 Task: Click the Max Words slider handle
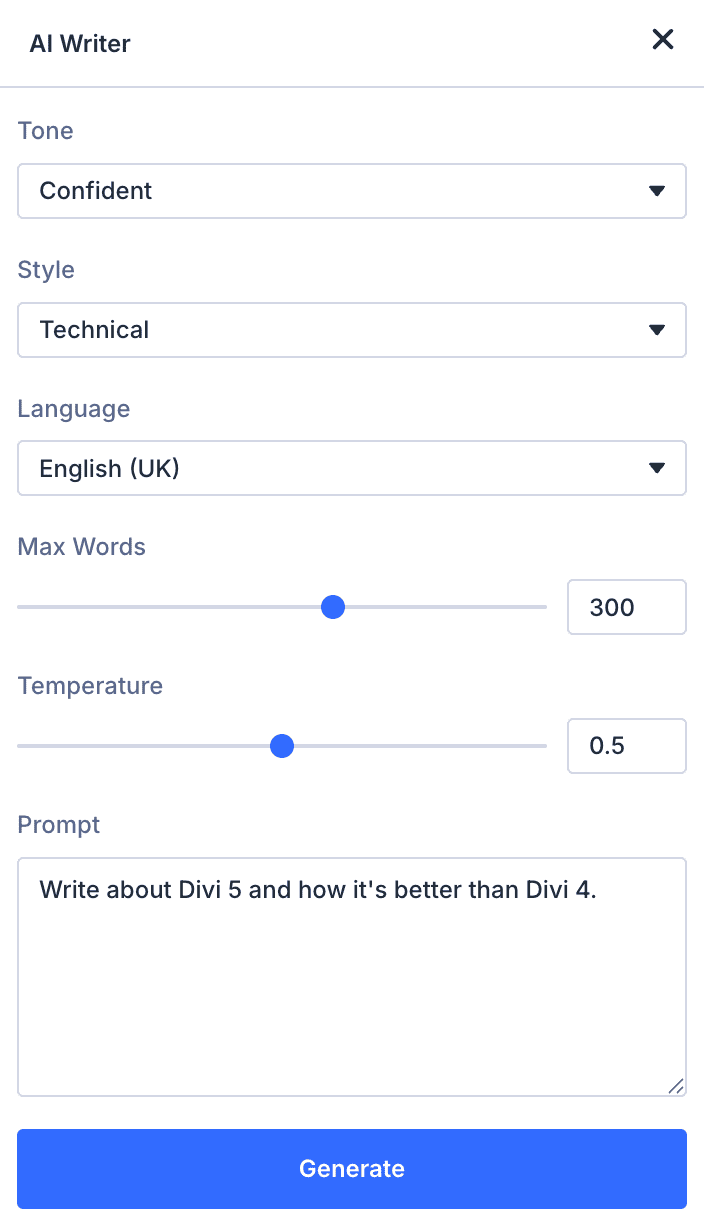(x=333, y=607)
